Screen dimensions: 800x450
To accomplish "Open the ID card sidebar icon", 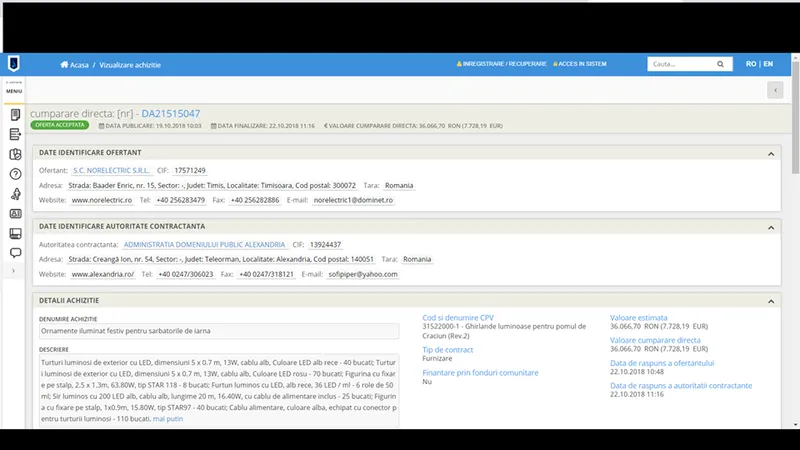I will point(15,213).
